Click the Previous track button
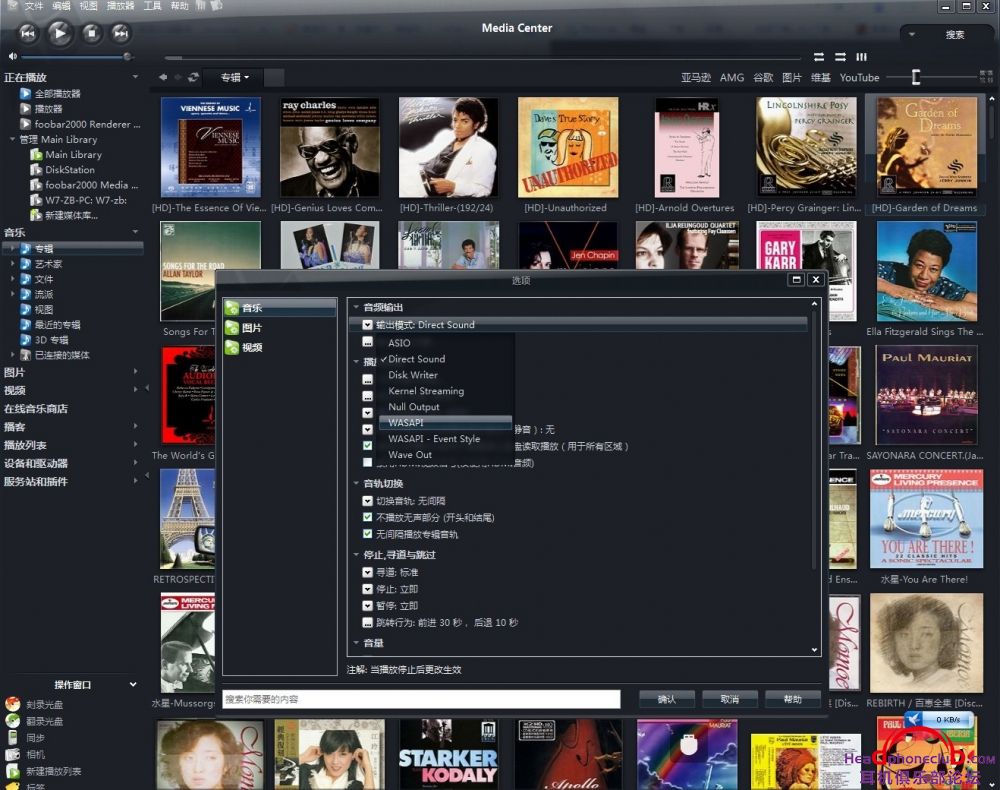This screenshot has height=790, width=1000. [27, 33]
